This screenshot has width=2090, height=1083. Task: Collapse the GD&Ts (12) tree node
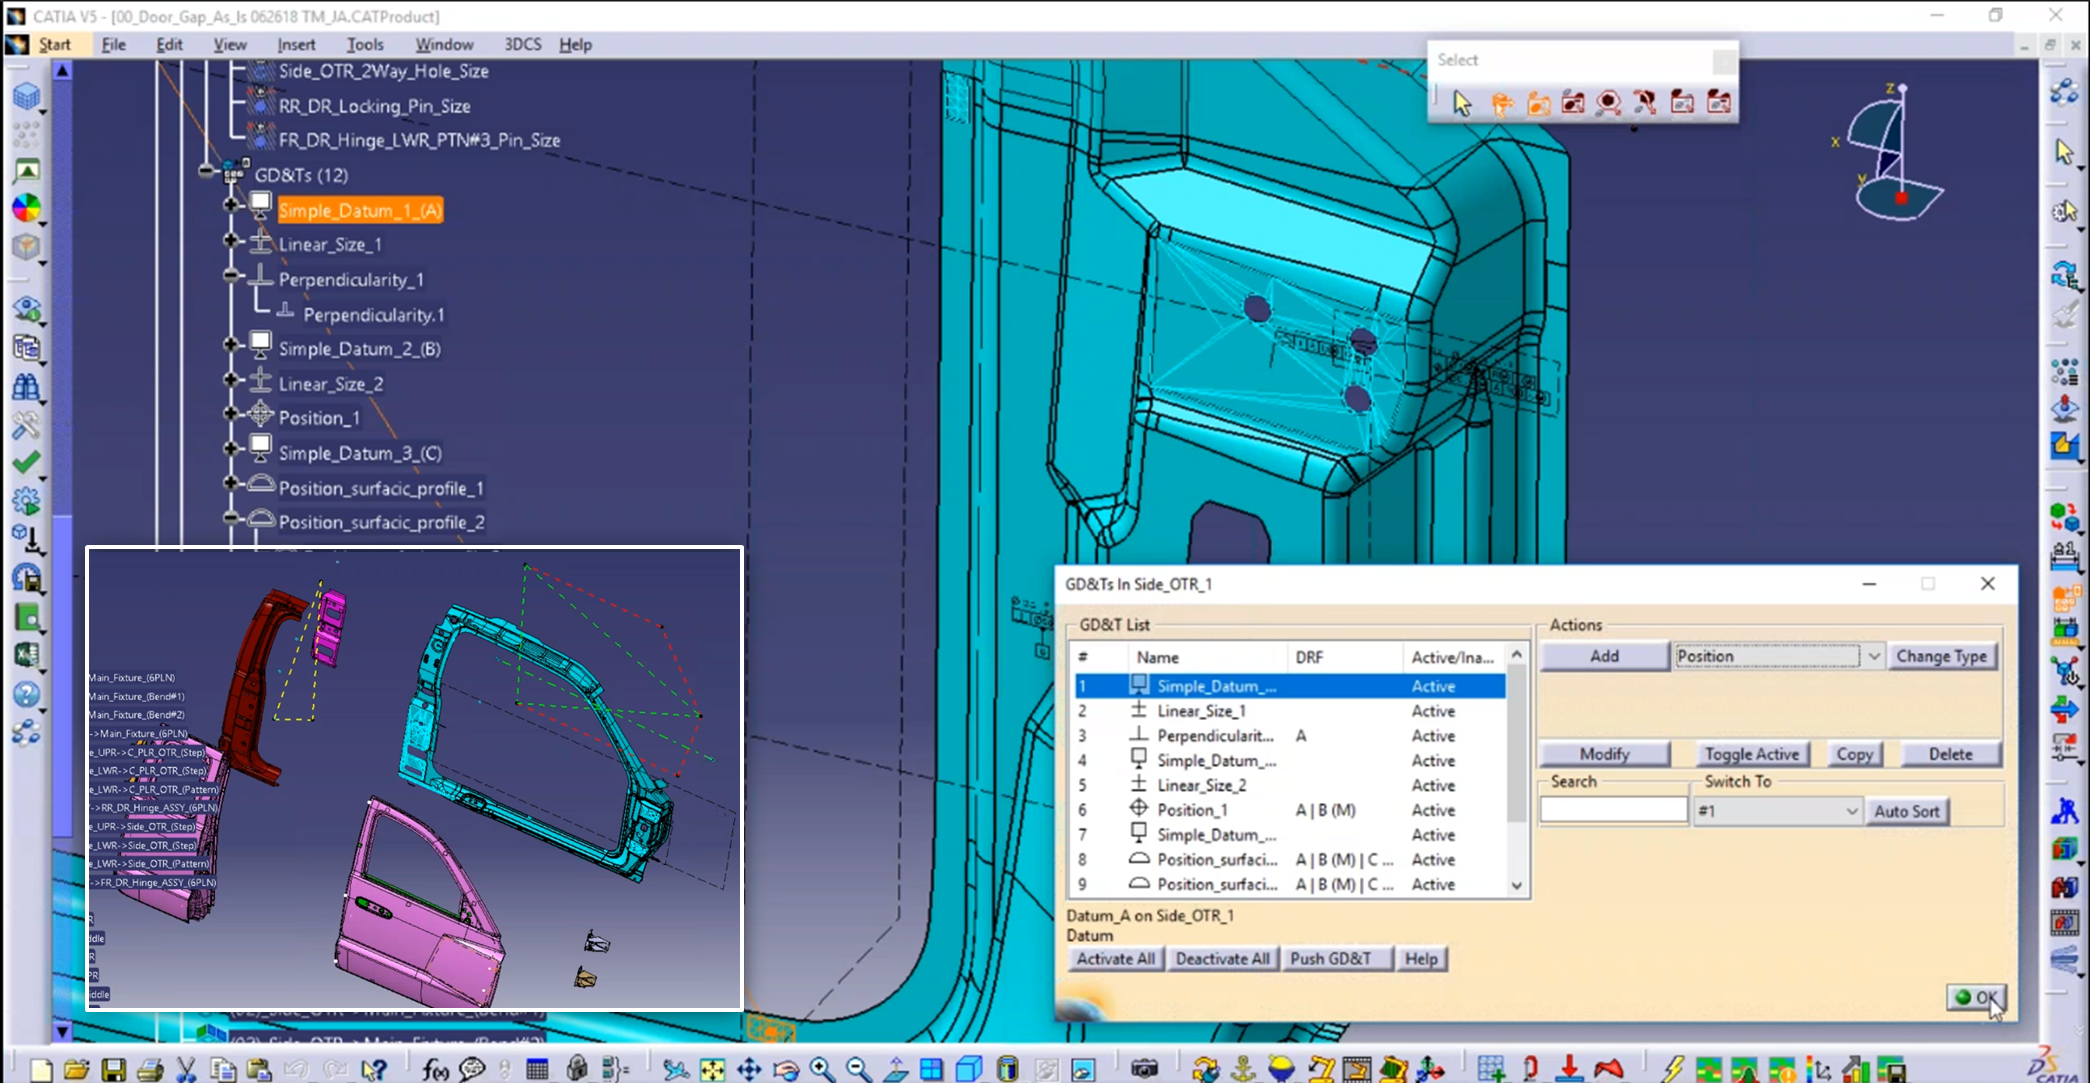(x=207, y=169)
